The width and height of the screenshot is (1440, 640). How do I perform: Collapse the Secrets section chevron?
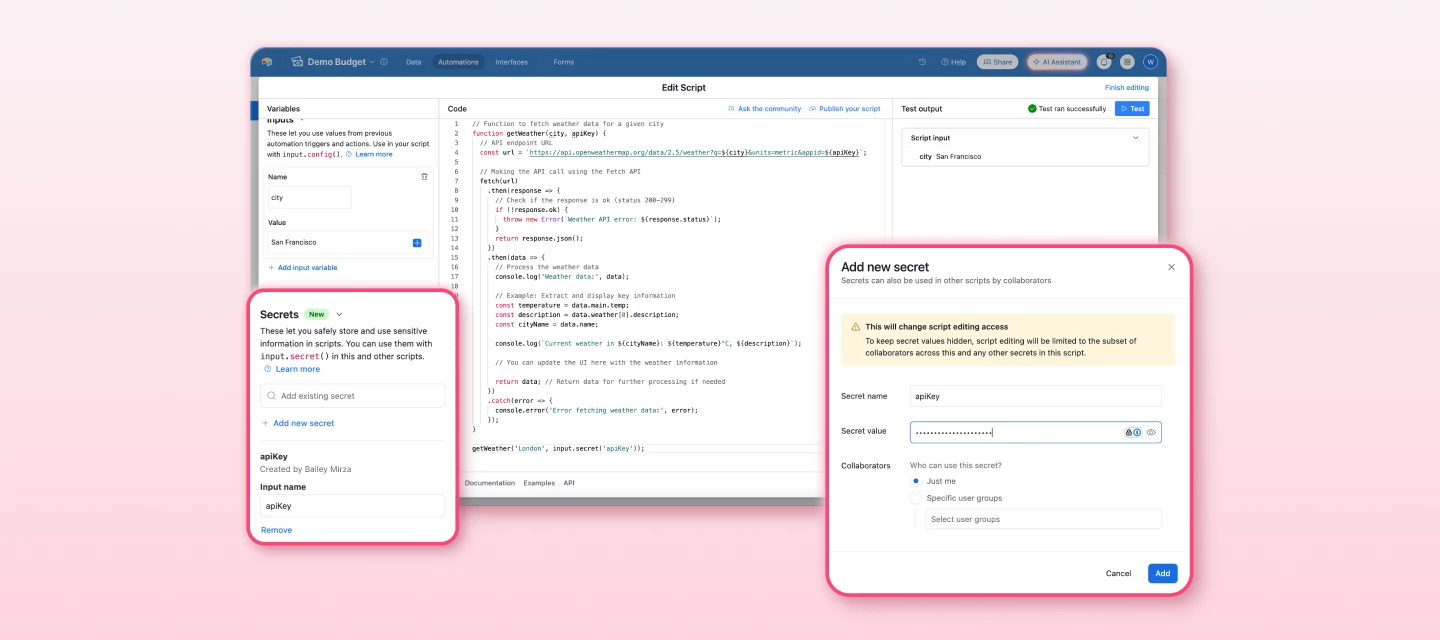339,314
